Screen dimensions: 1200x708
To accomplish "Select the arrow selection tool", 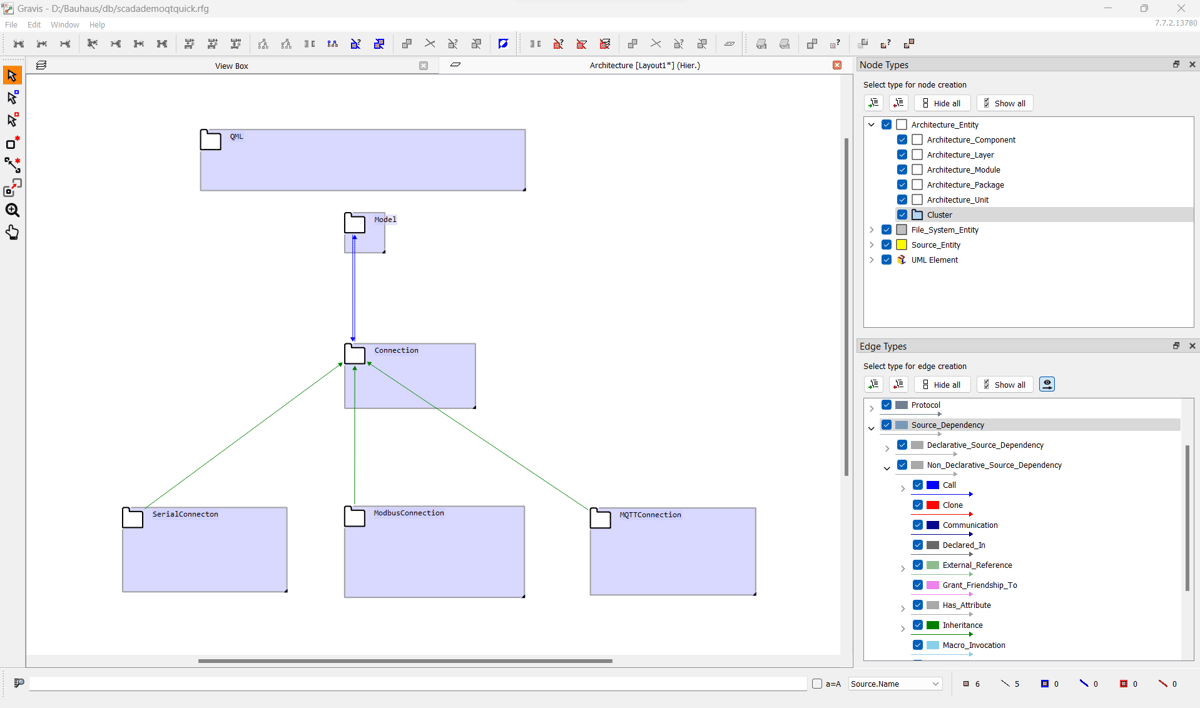I will [x=12, y=76].
